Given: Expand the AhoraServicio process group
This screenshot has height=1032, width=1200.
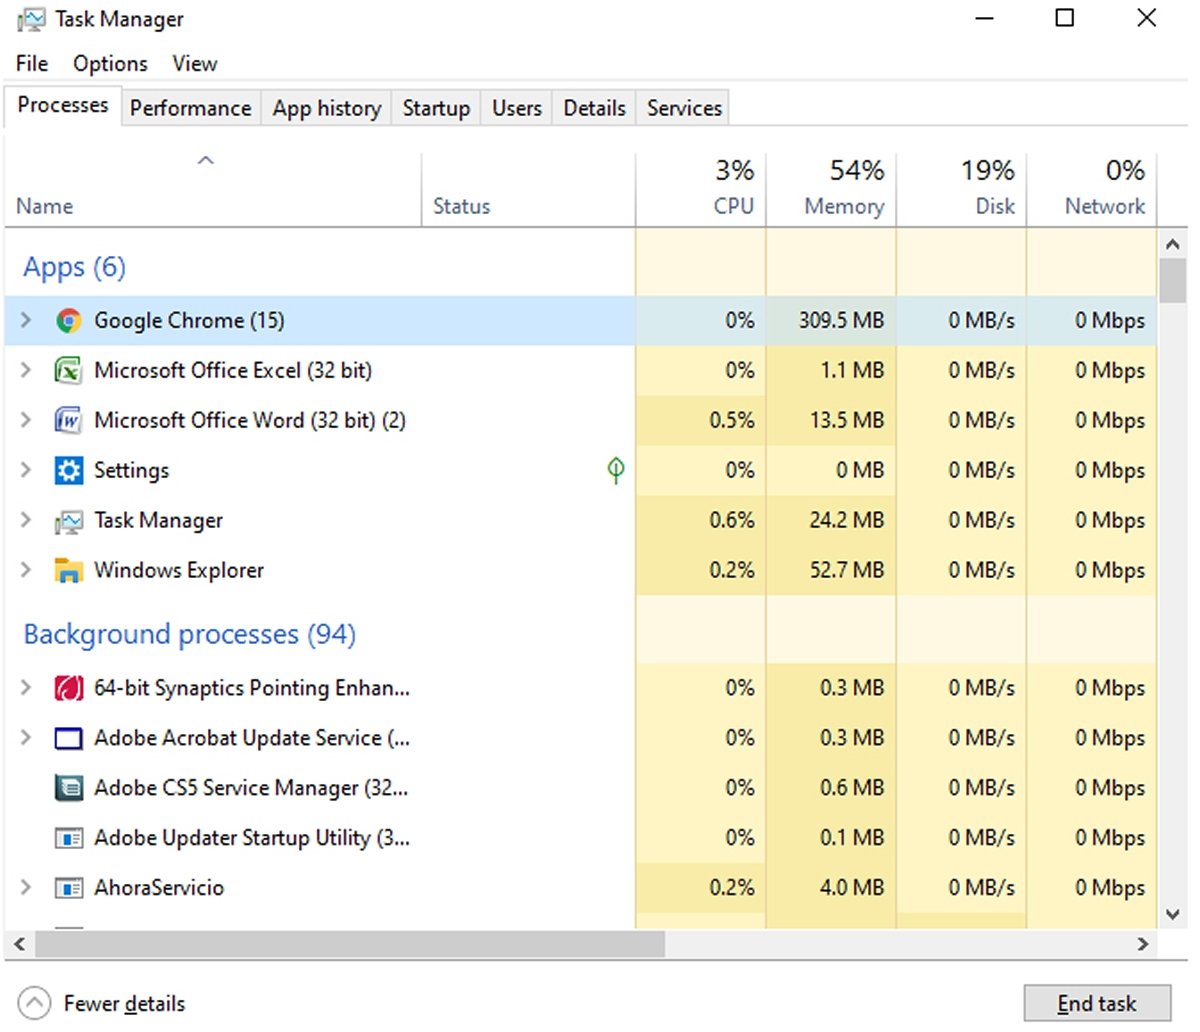Looking at the screenshot, I should 26,887.
